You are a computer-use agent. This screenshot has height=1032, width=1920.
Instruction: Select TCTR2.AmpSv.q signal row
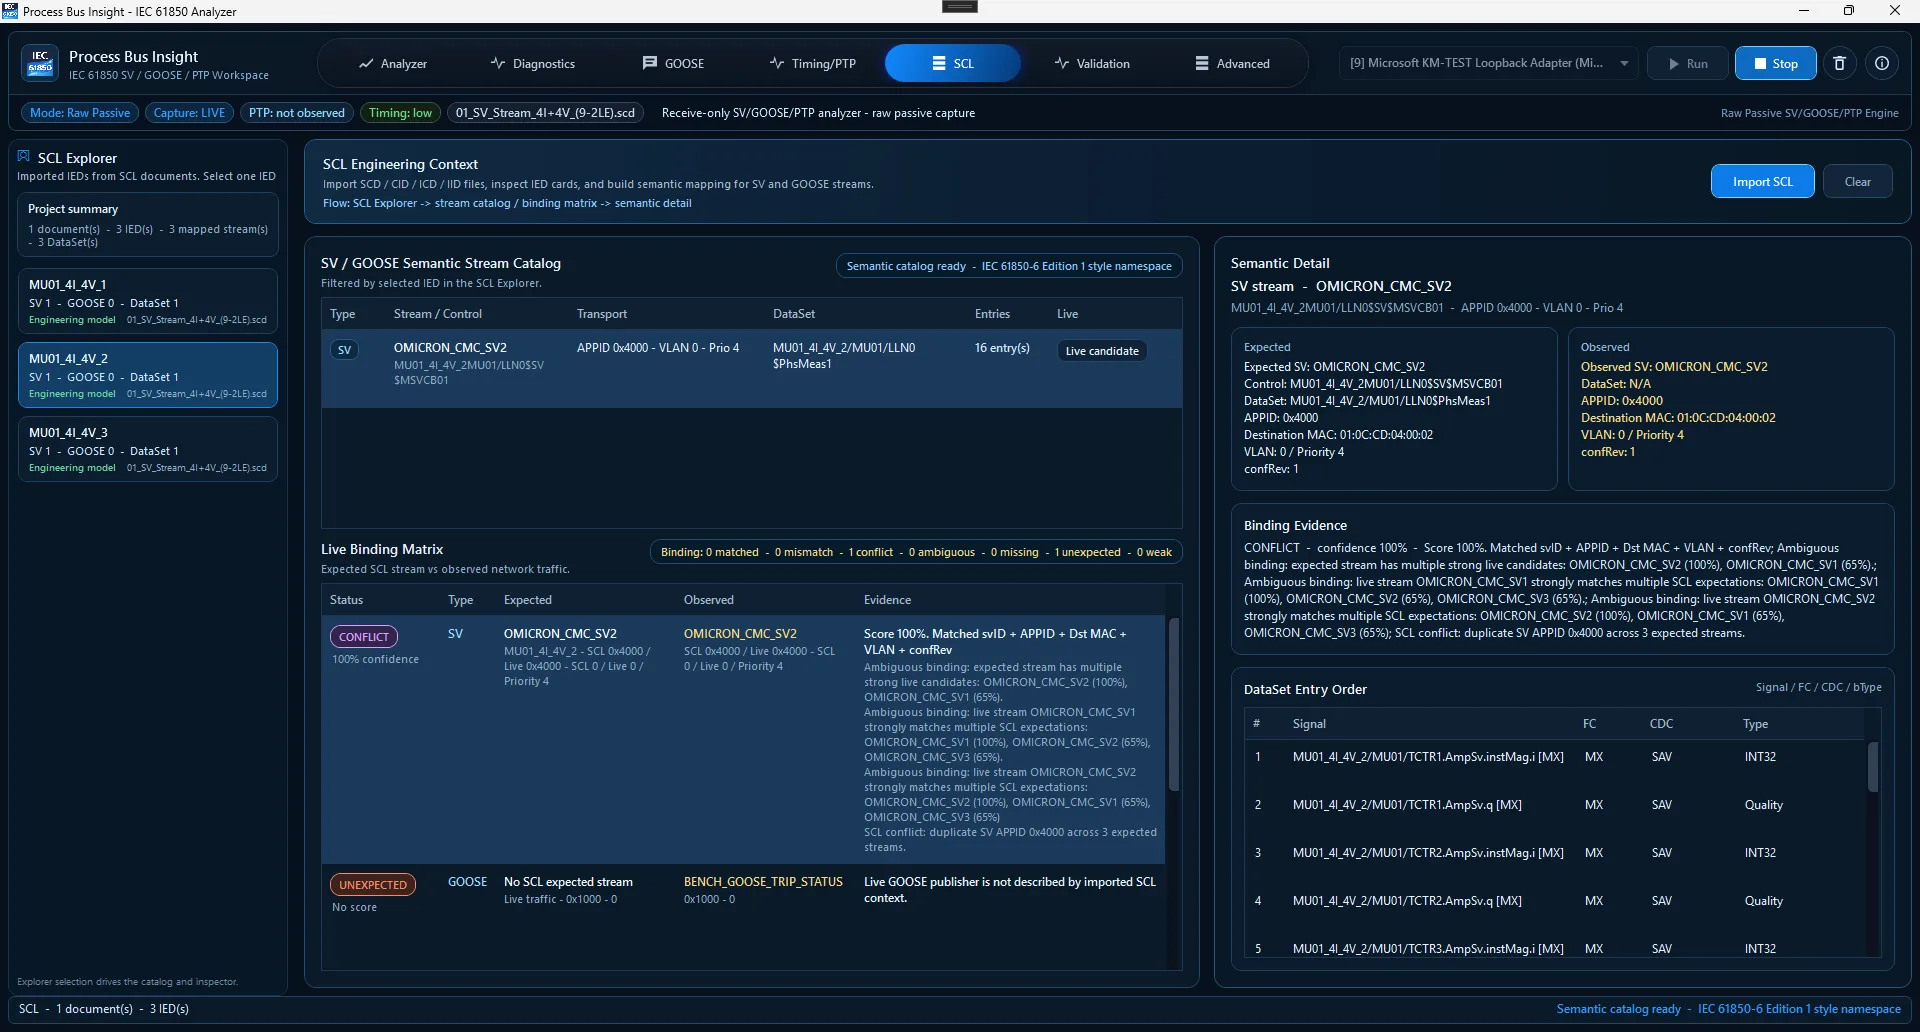click(x=1555, y=901)
